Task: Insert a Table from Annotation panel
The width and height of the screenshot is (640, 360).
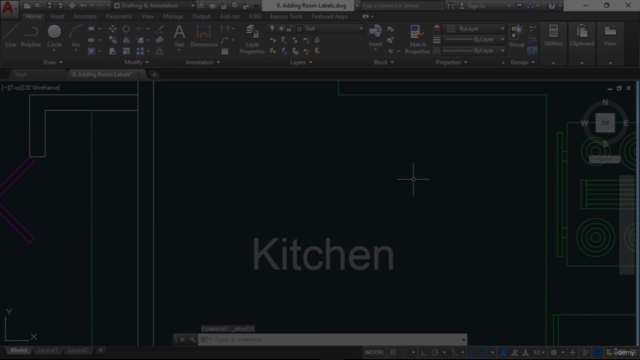Action: coord(225,51)
